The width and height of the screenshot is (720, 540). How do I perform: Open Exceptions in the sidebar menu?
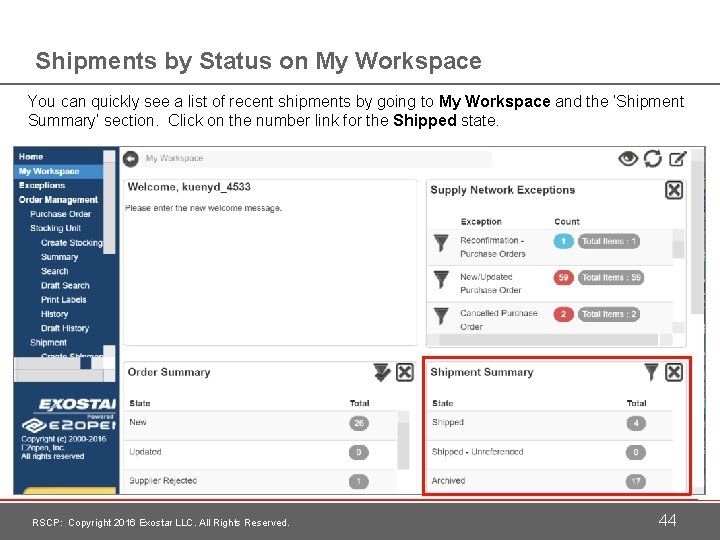(x=42, y=185)
